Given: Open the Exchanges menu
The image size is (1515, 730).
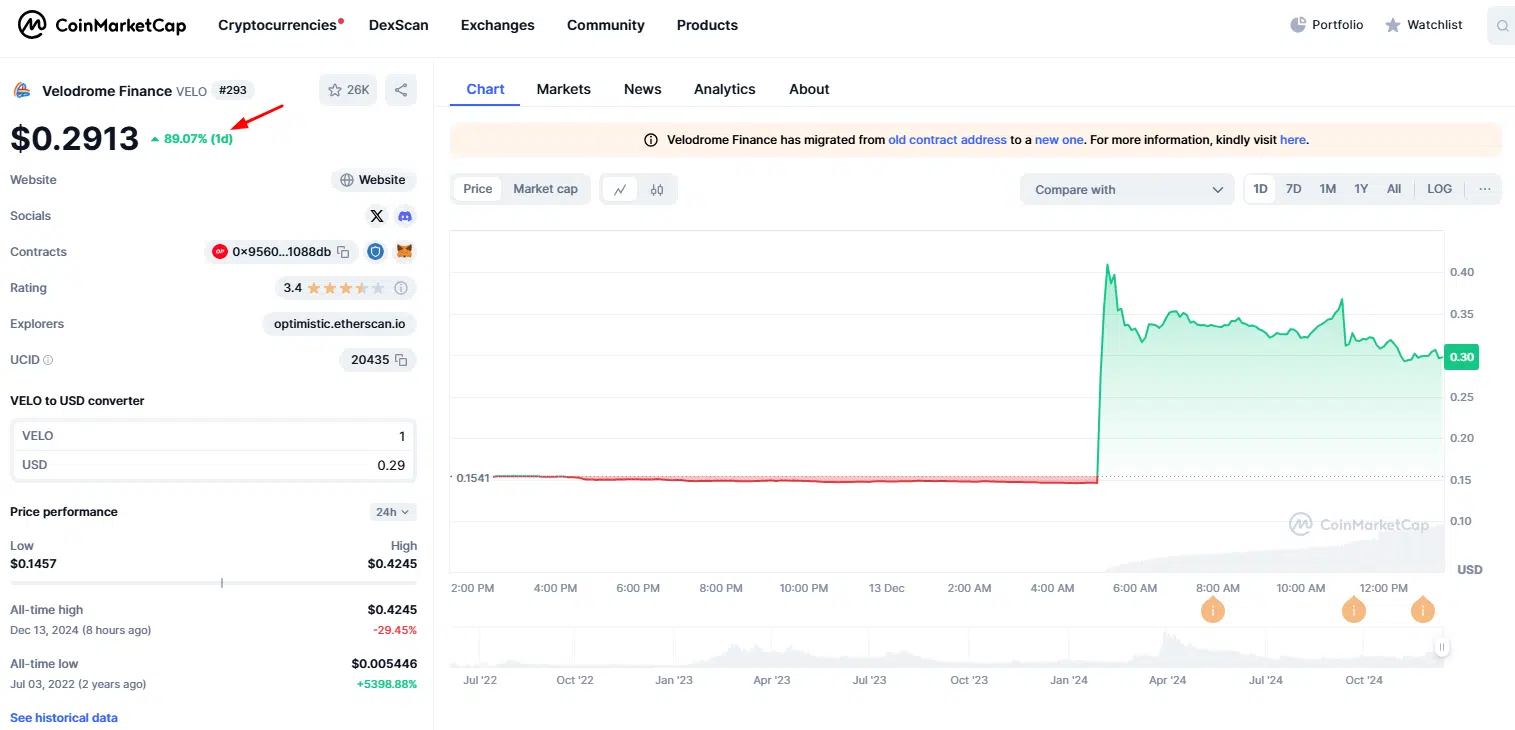Looking at the screenshot, I should 498,25.
